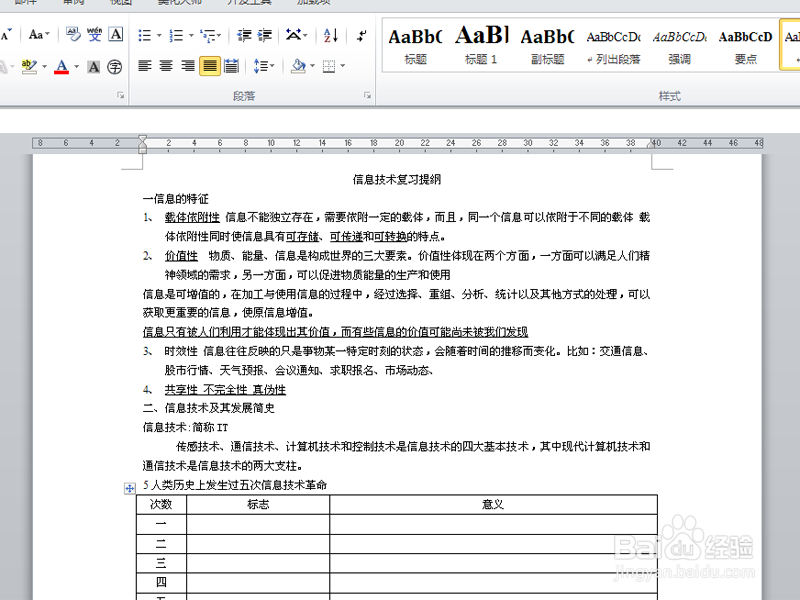Expand the Shading color dropdown arrow
Image resolution: width=800 pixels, height=600 pixels.
click(x=312, y=66)
